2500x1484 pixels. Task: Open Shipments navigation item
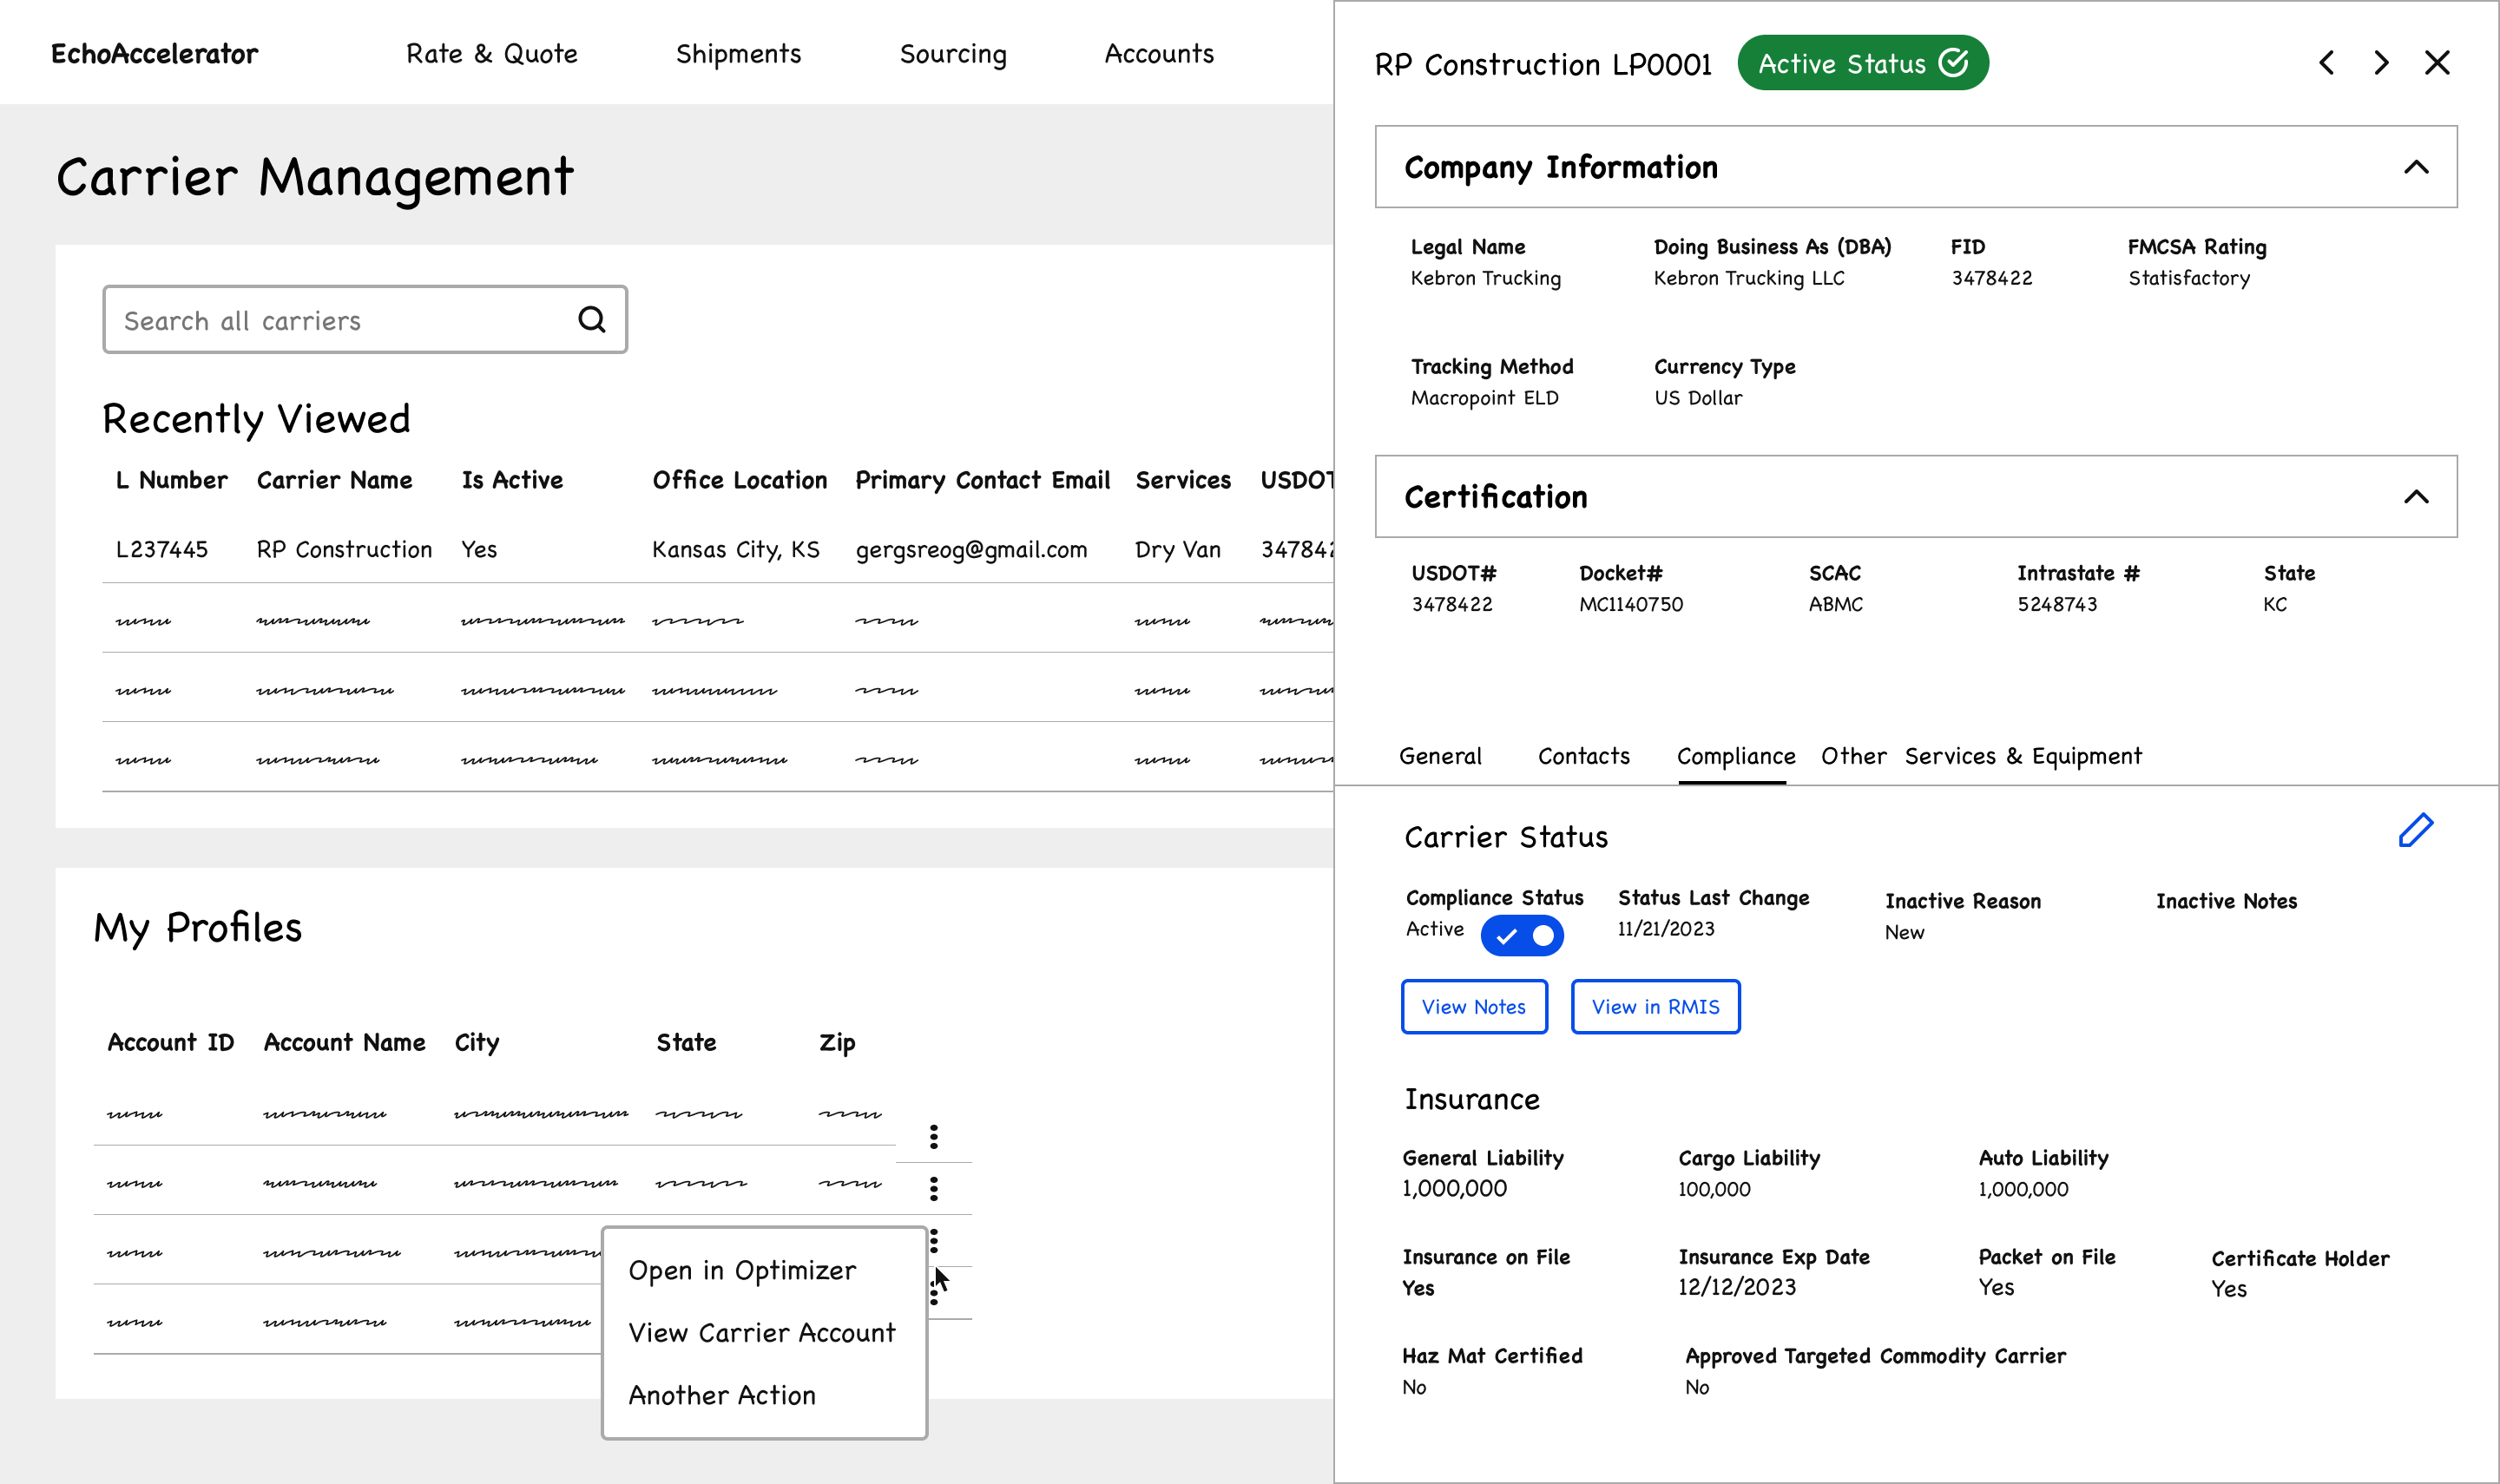[x=738, y=53]
